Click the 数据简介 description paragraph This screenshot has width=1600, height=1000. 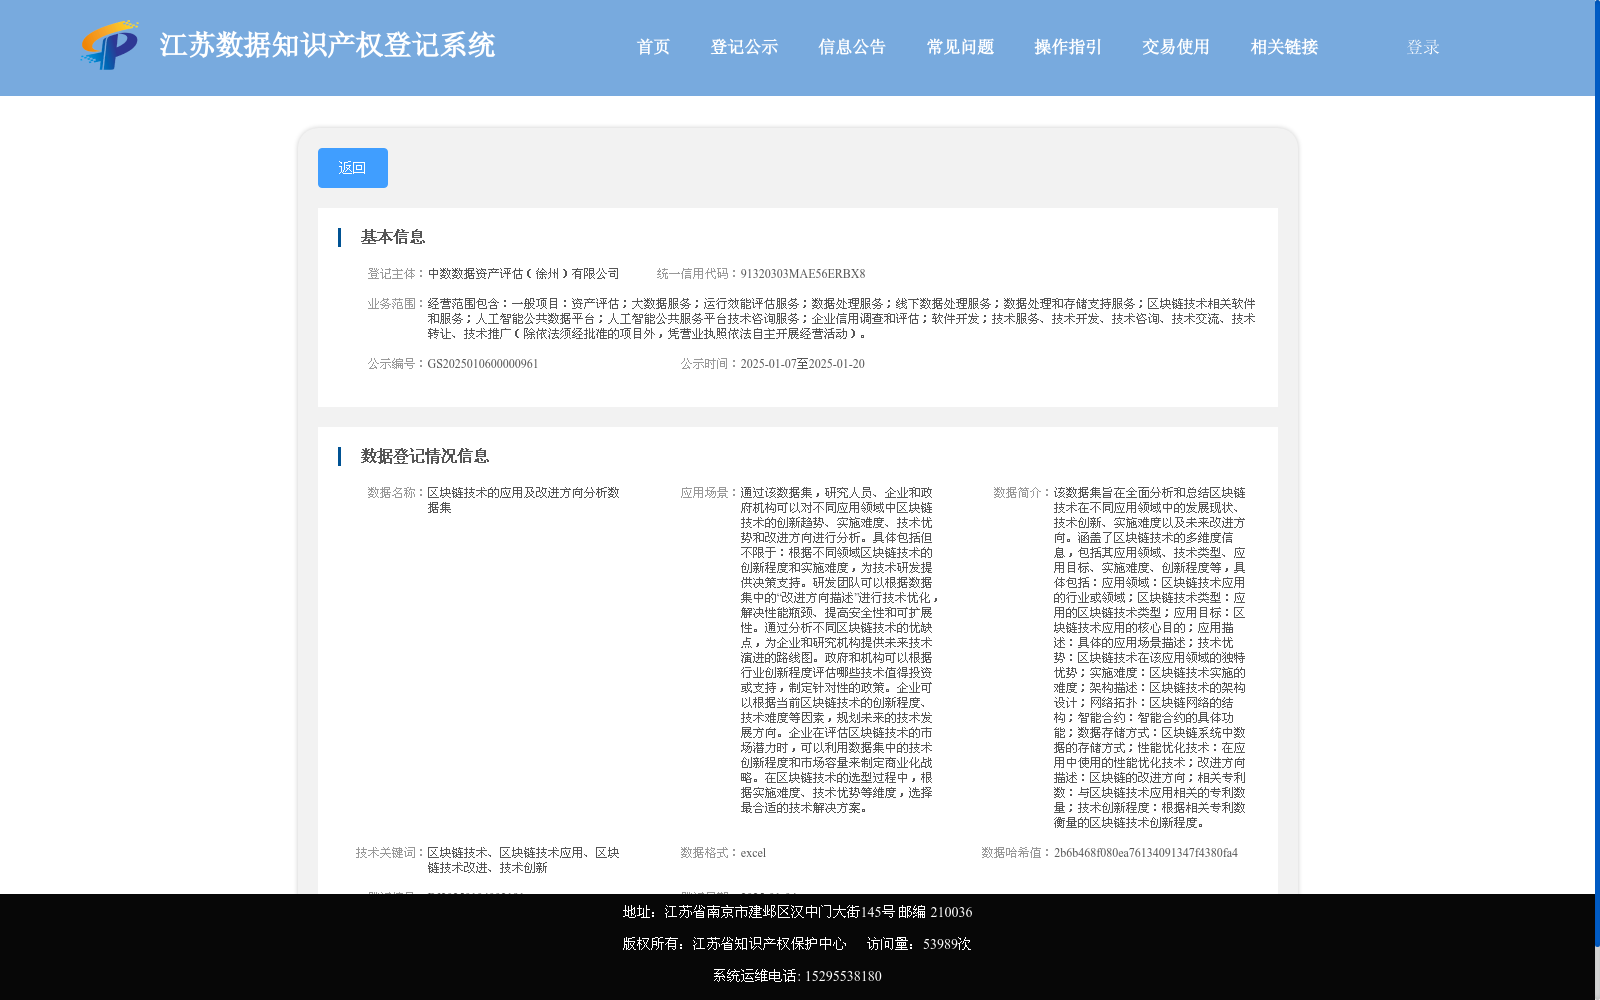1150,658
